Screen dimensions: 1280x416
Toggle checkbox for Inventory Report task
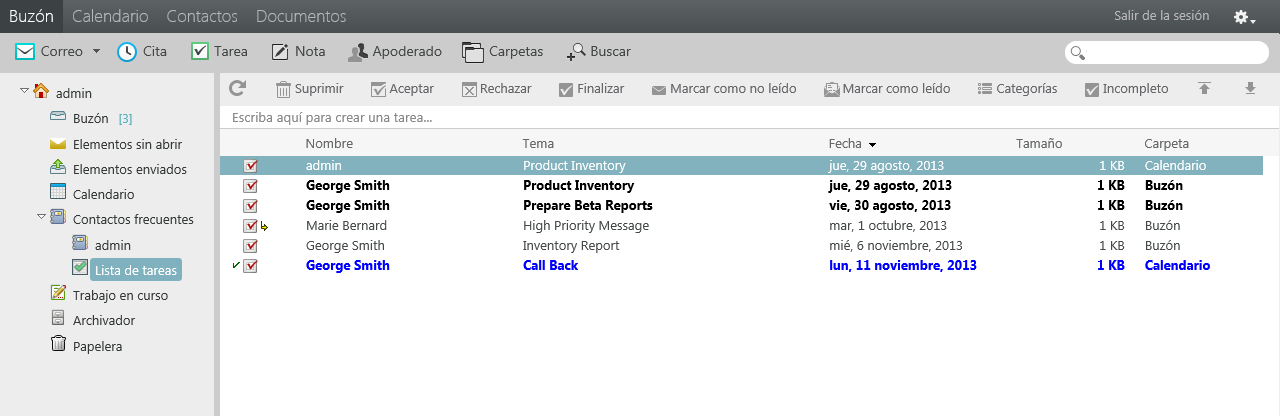click(250, 245)
